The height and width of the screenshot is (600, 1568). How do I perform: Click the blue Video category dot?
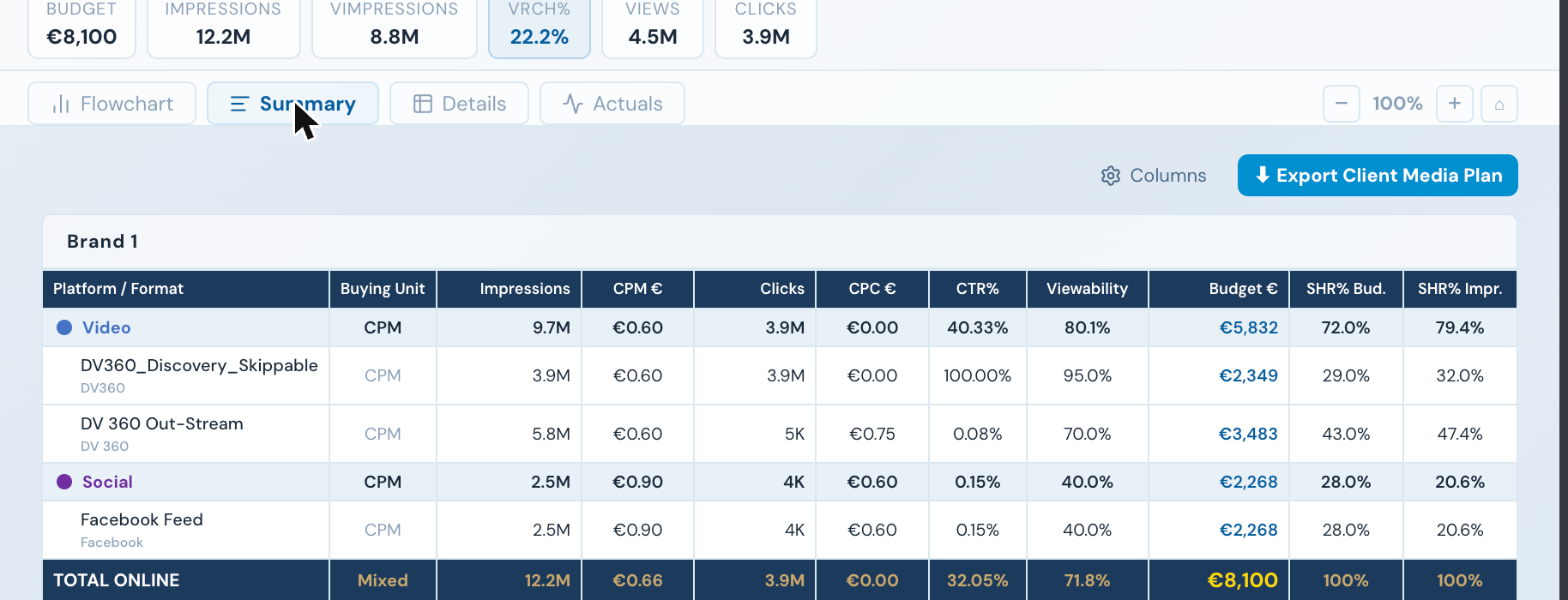tap(65, 328)
